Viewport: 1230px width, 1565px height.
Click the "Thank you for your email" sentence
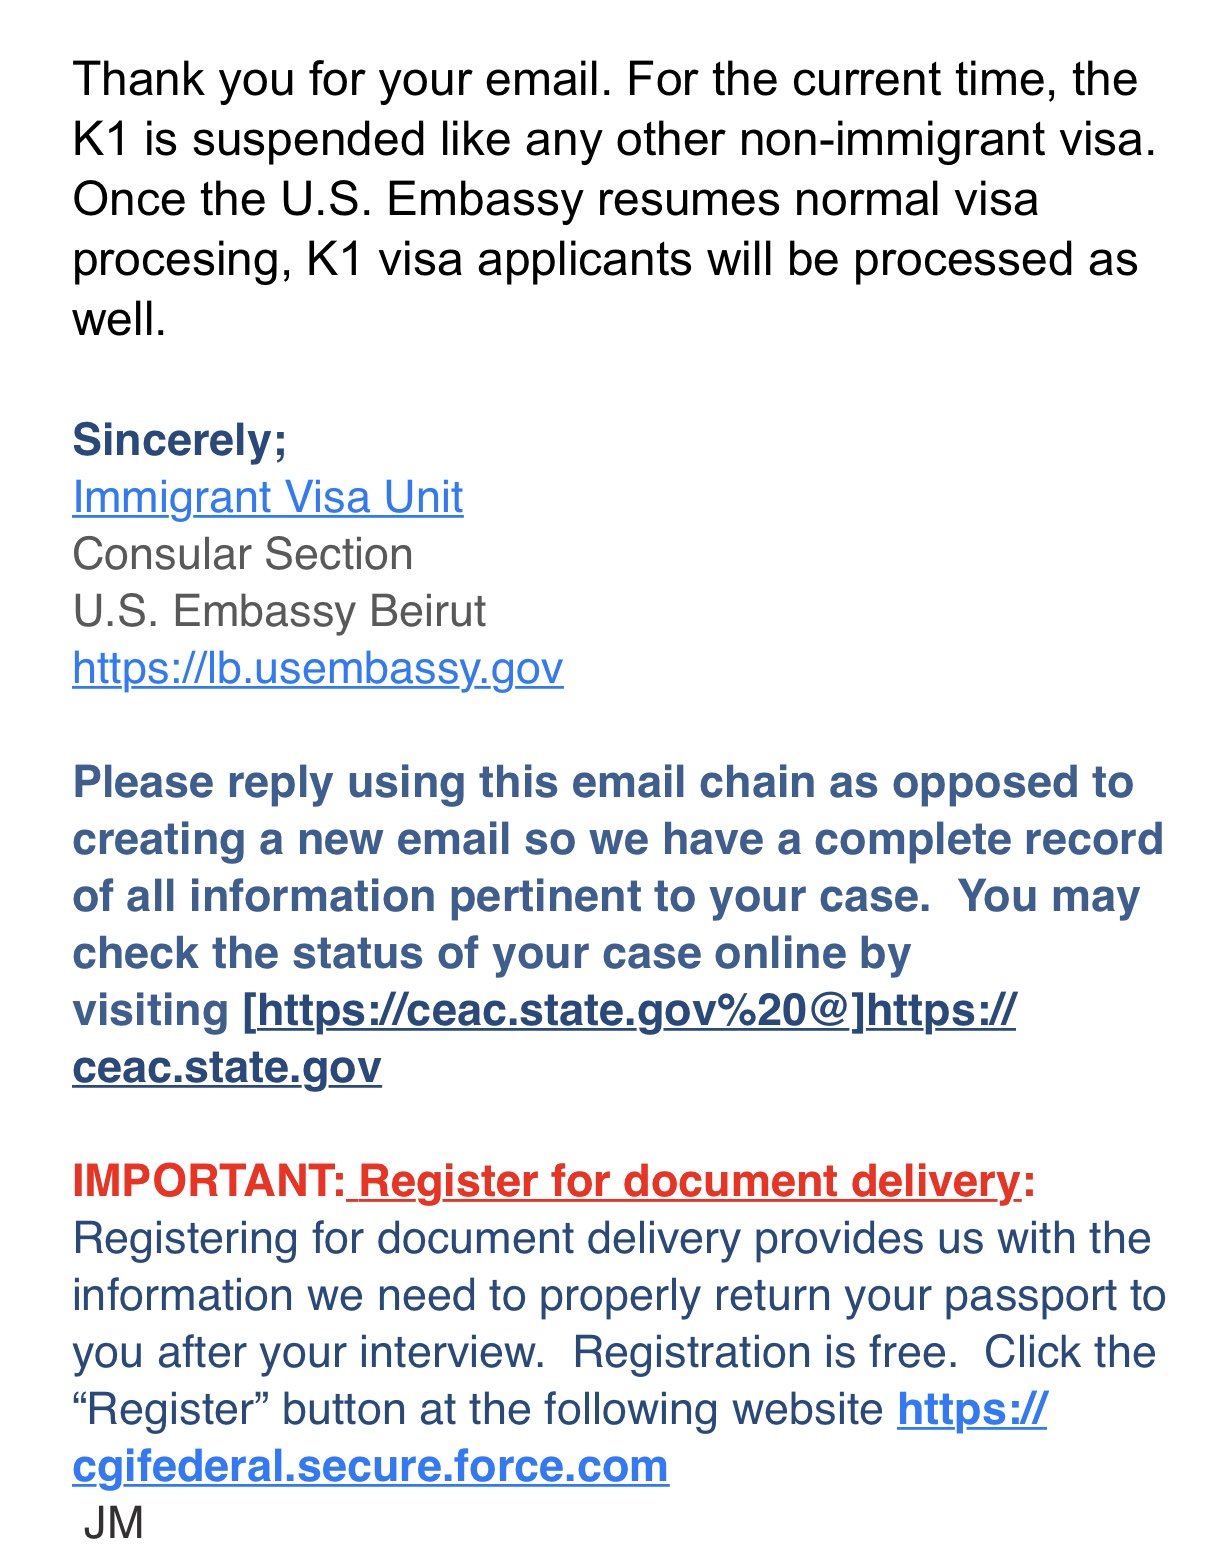pos(340,80)
